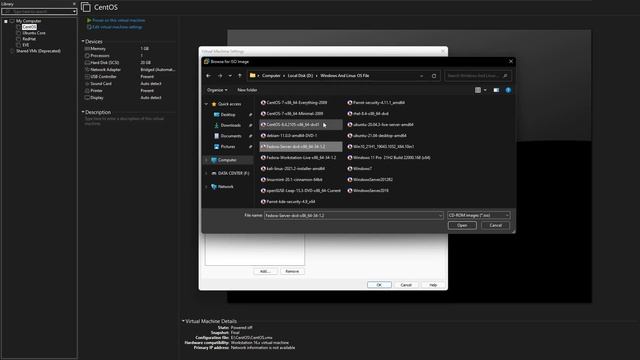Image resolution: width=640 pixels, height=360 pixels.
Task: Select WindowsServer2019 ISO file
Action: [368, 191]
